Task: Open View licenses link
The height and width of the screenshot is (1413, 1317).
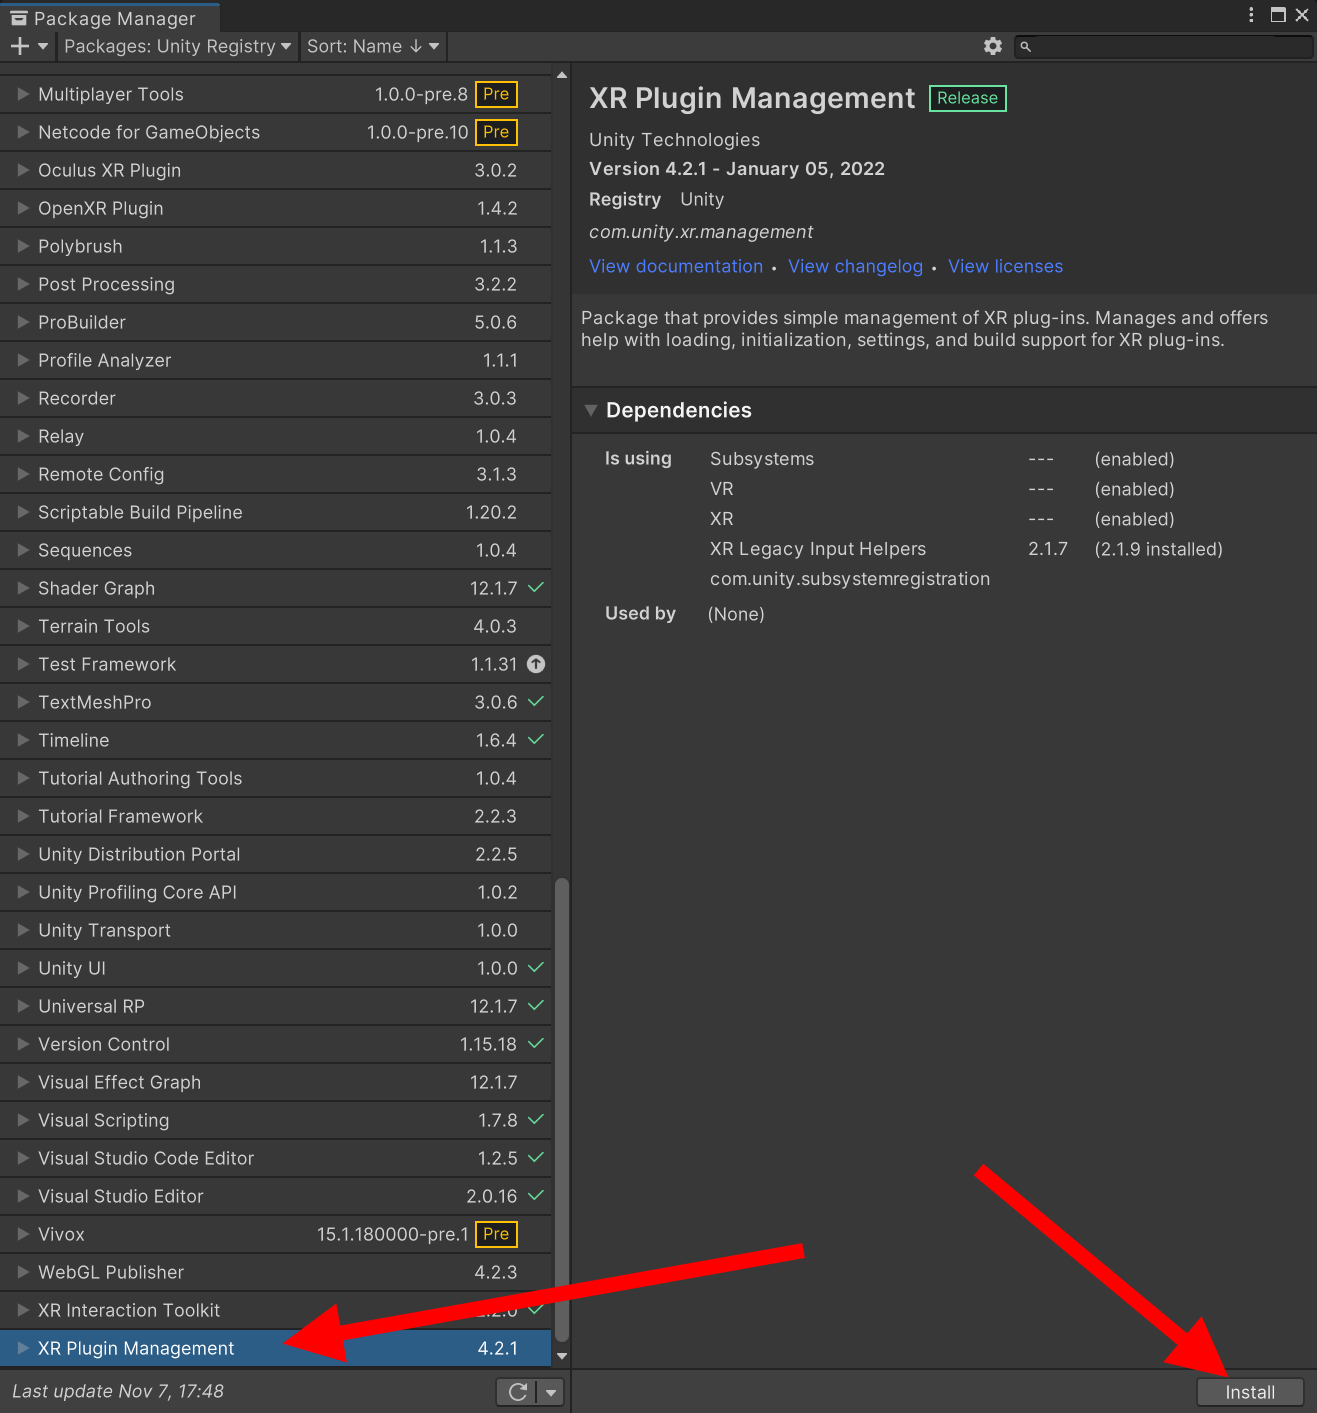Action: click(1005, 266)
